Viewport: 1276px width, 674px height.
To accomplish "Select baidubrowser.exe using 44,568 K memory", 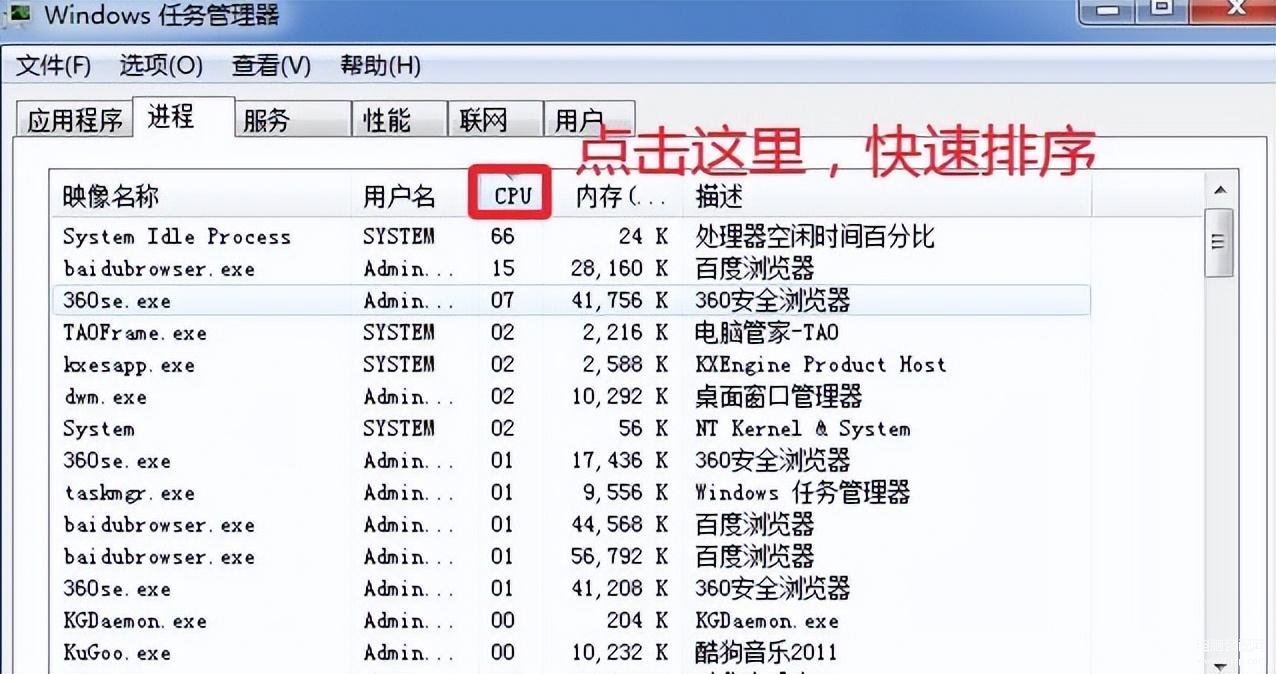I will point(571,525).
